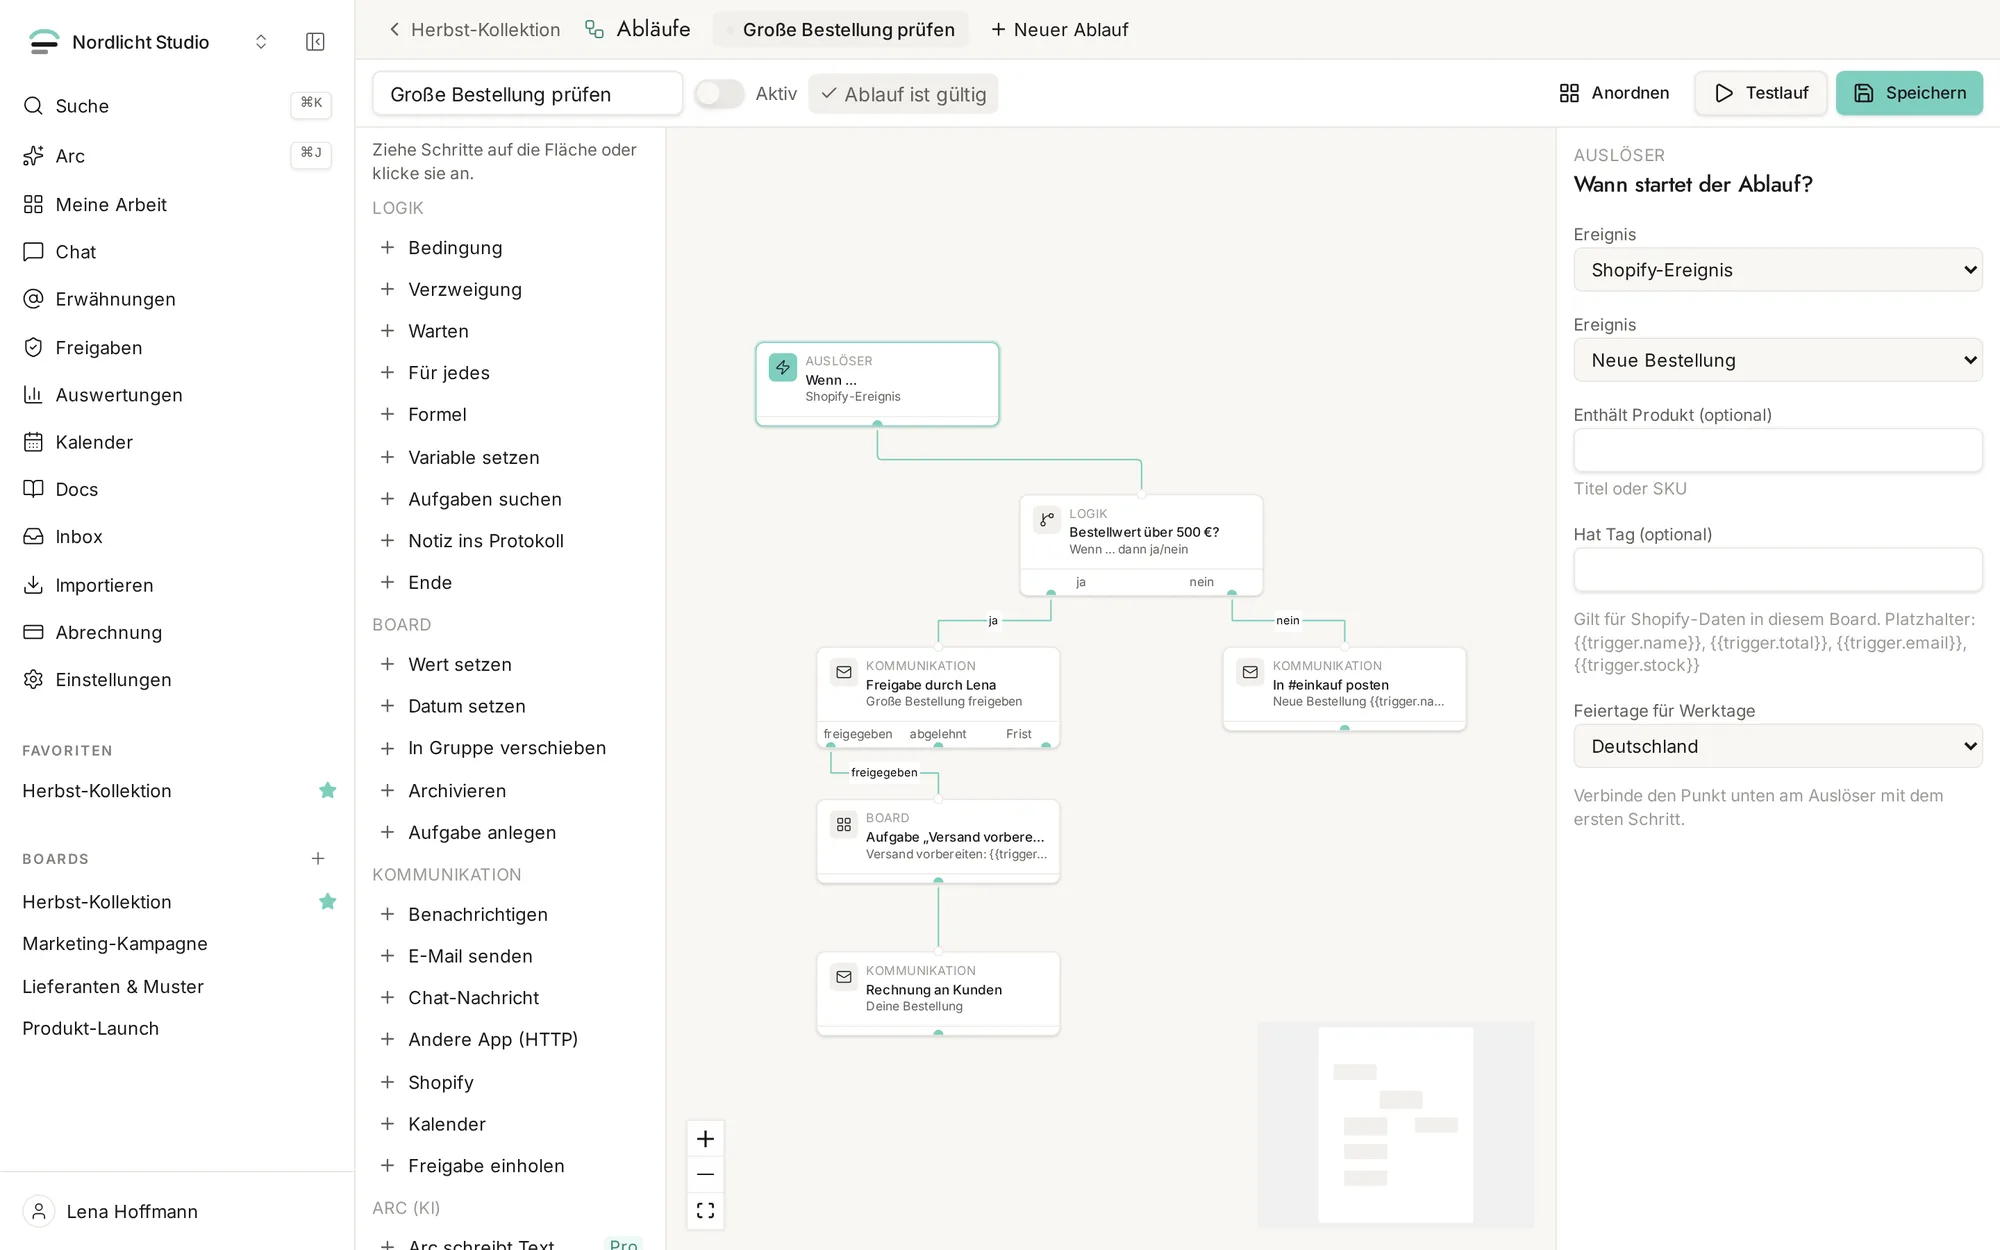
Task: Select Rechnung an Kunden node
Action: pos(938,994)
